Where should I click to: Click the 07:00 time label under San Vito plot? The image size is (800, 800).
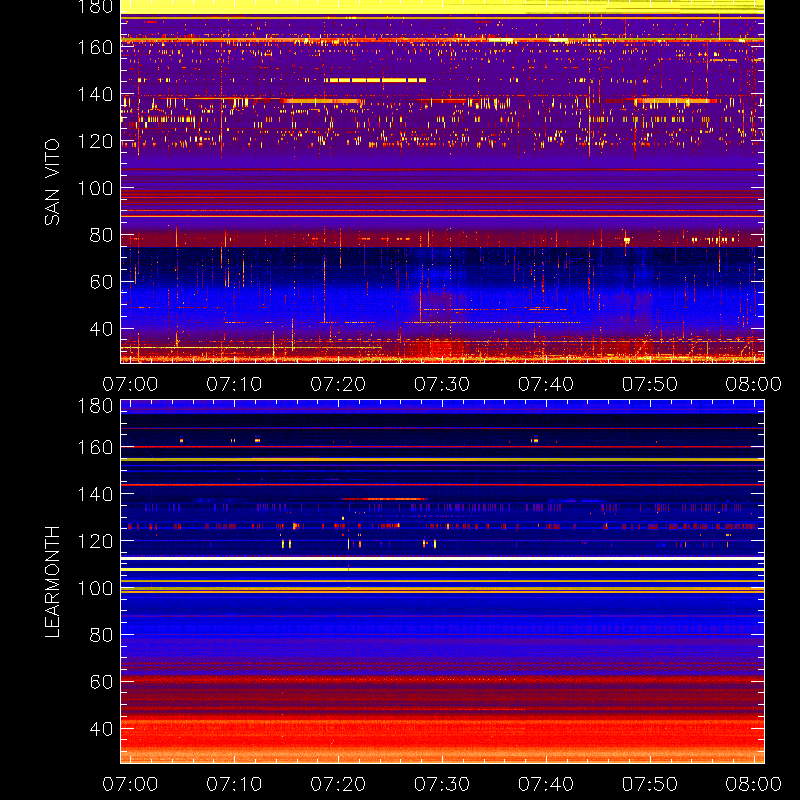click(130, 384)
